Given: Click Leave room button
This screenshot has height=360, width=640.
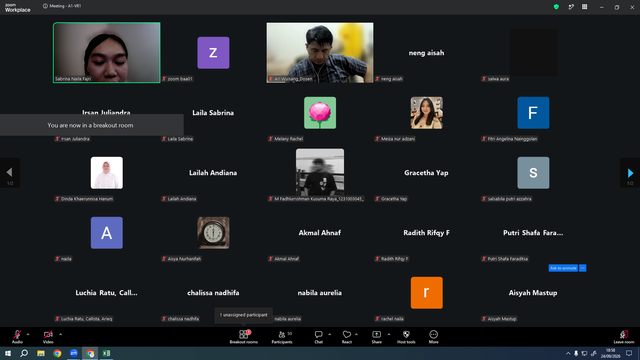Looking at the screenshot, I should [x=624, y=337].
